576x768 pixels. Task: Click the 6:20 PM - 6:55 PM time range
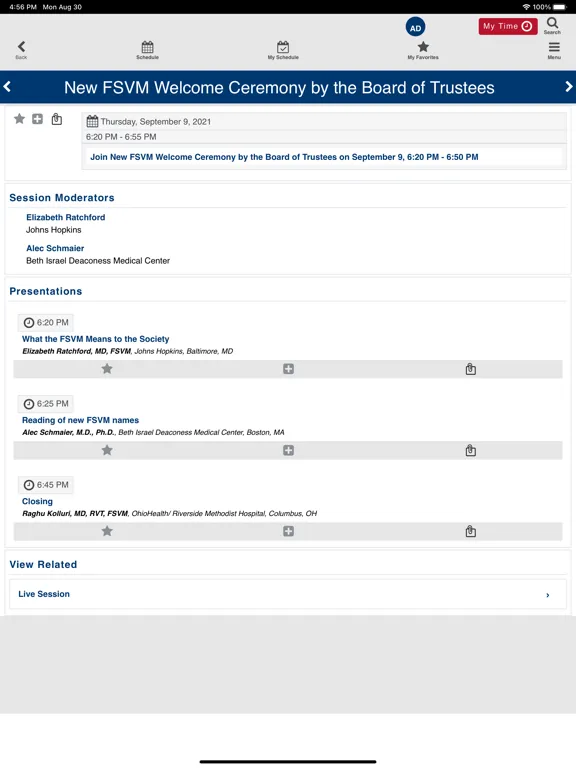tap(121, 137)
